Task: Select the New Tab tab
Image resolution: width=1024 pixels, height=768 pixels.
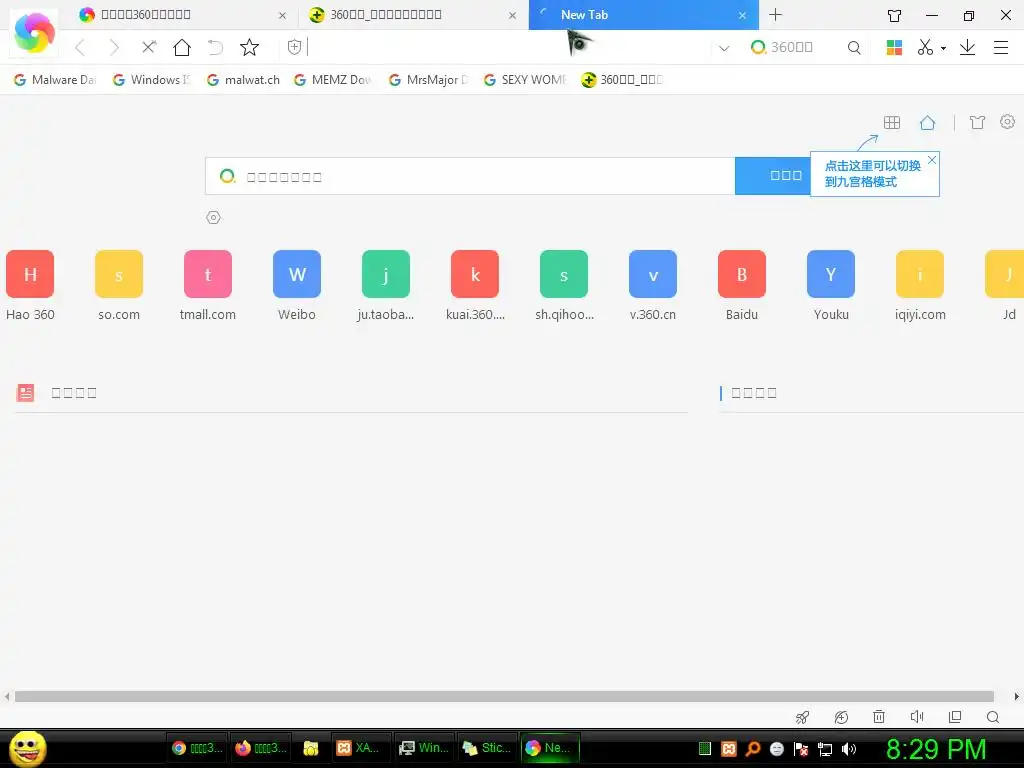Action: pyautogui.click(x=643, y=15)
